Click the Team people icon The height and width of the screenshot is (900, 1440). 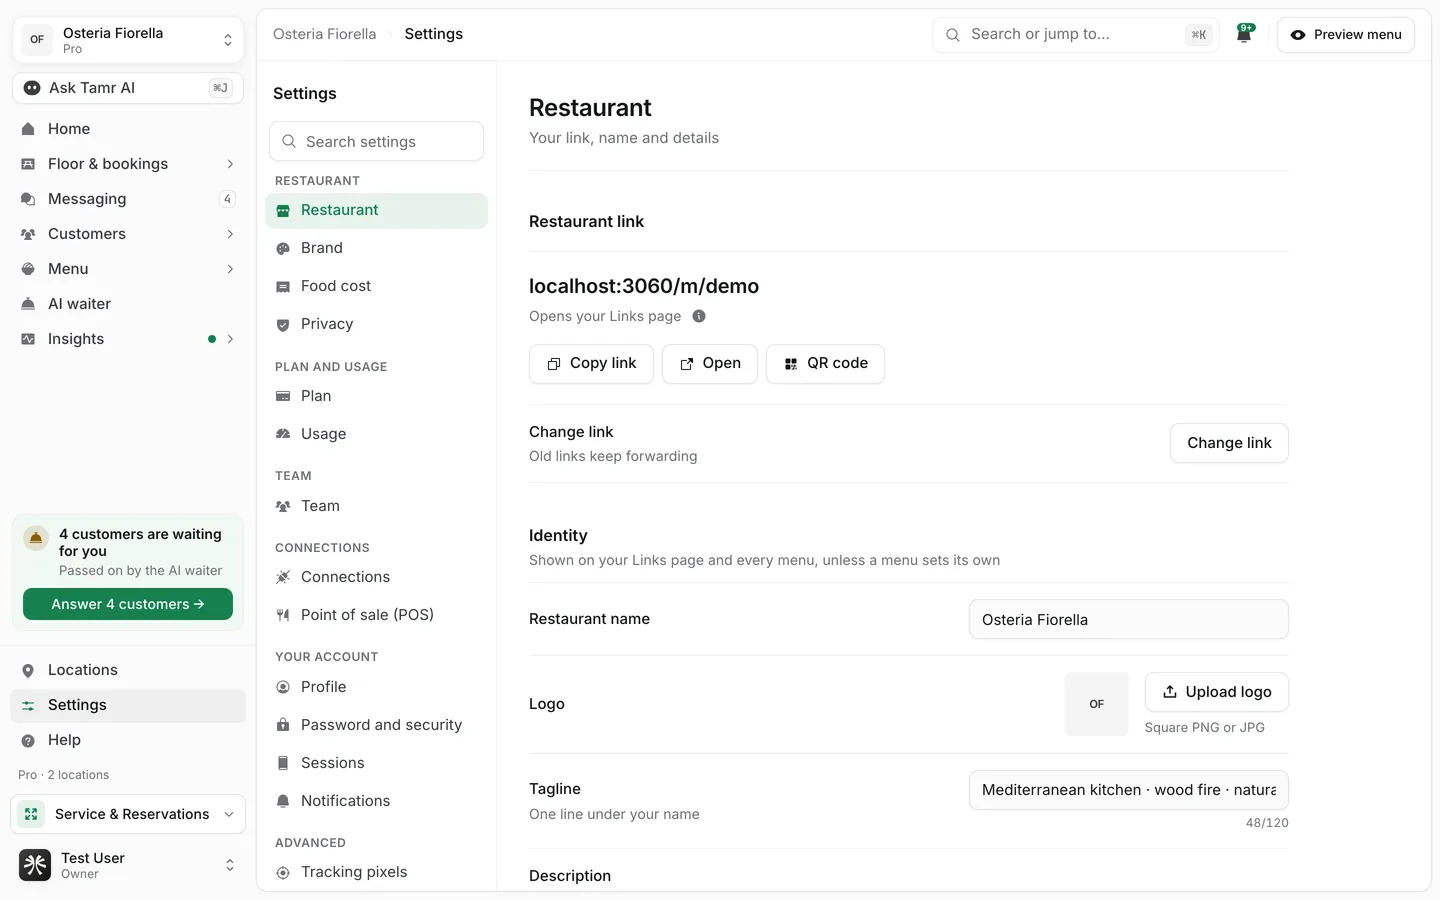(283, 506)
